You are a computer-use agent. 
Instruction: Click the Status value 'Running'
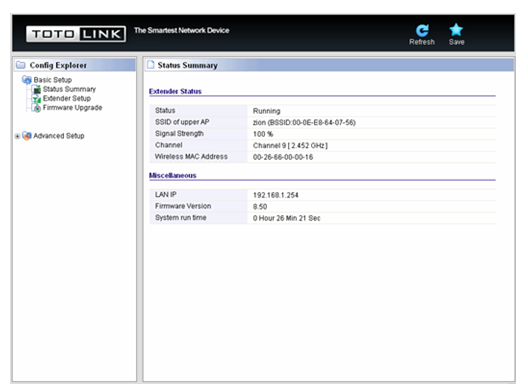(266, 111)
